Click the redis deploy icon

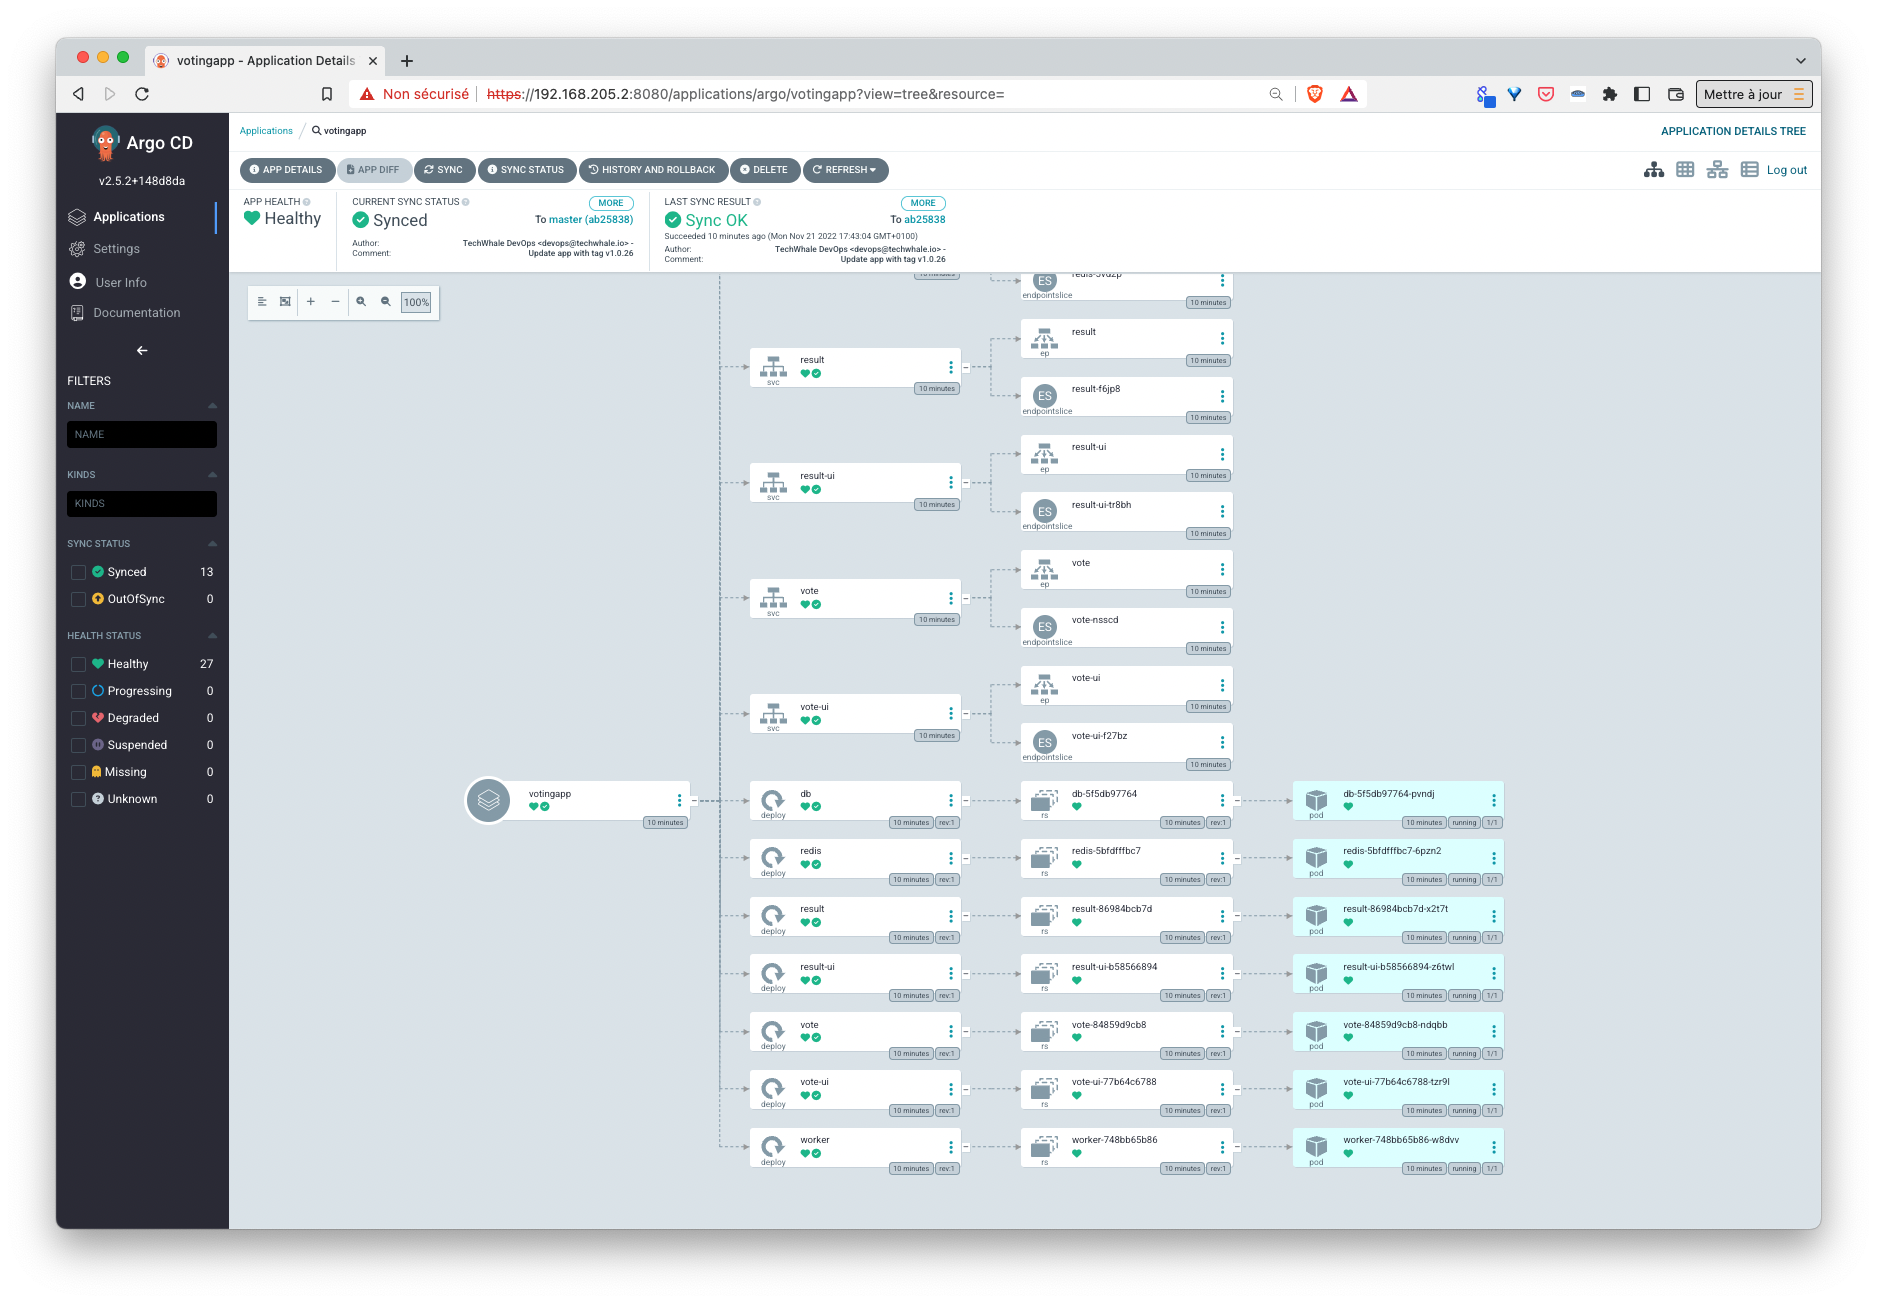tap(773, 857)
